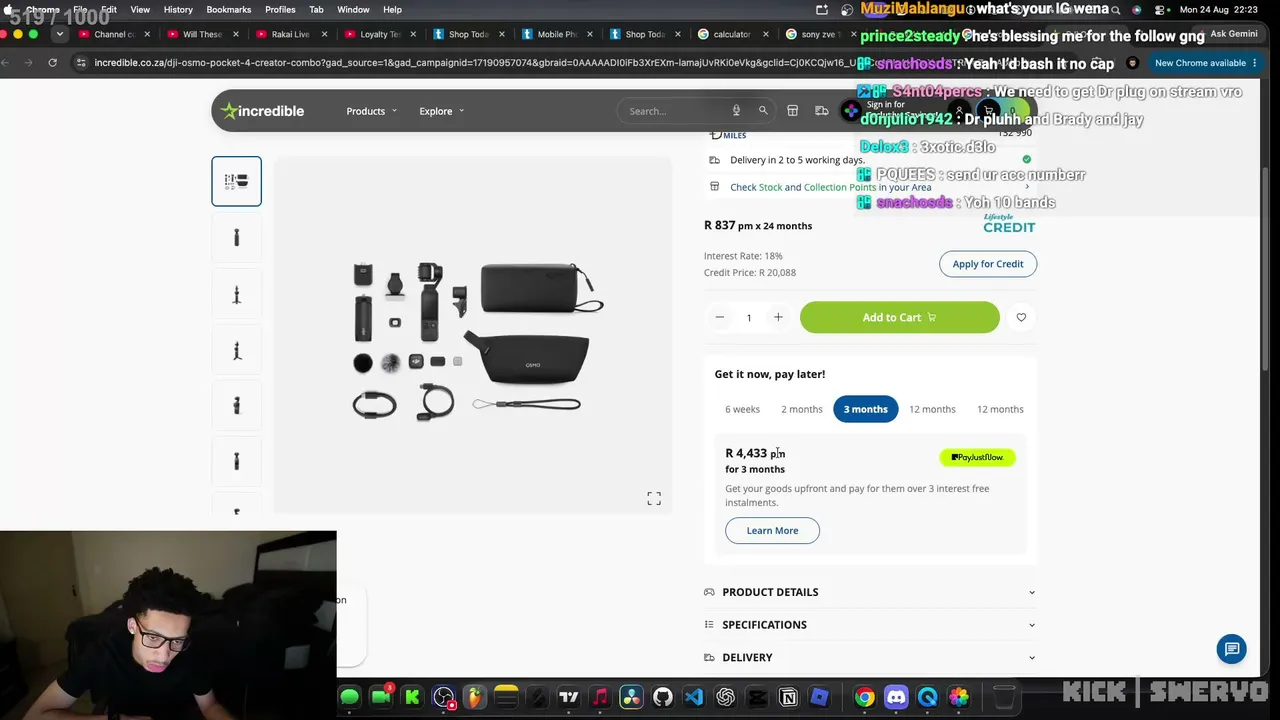
Task: Launch DaVinci Resolve from the dock
Action: coord(631,697)
